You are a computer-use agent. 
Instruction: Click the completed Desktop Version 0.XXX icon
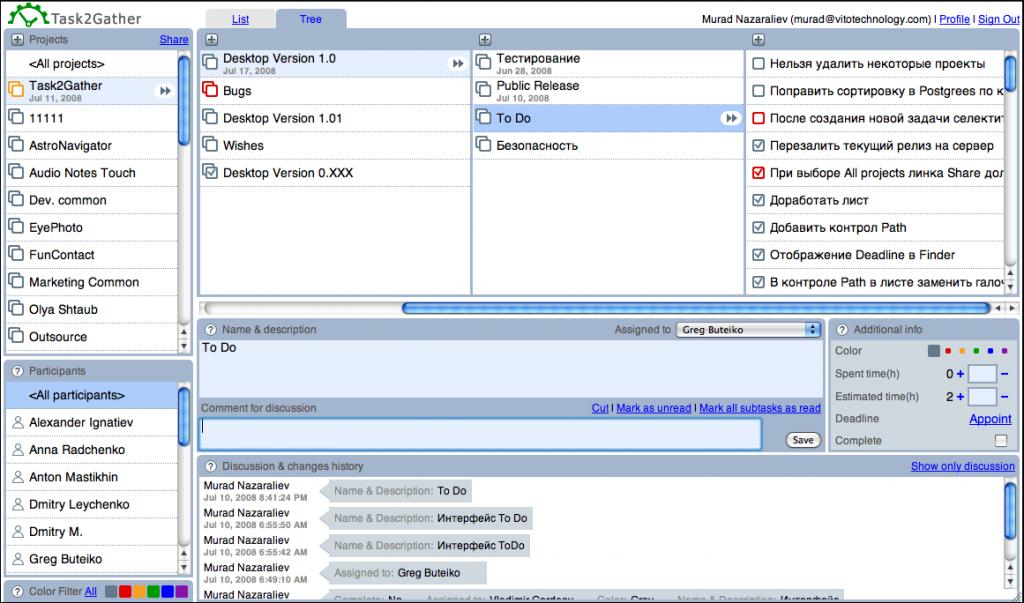click(x=210, y=172)
